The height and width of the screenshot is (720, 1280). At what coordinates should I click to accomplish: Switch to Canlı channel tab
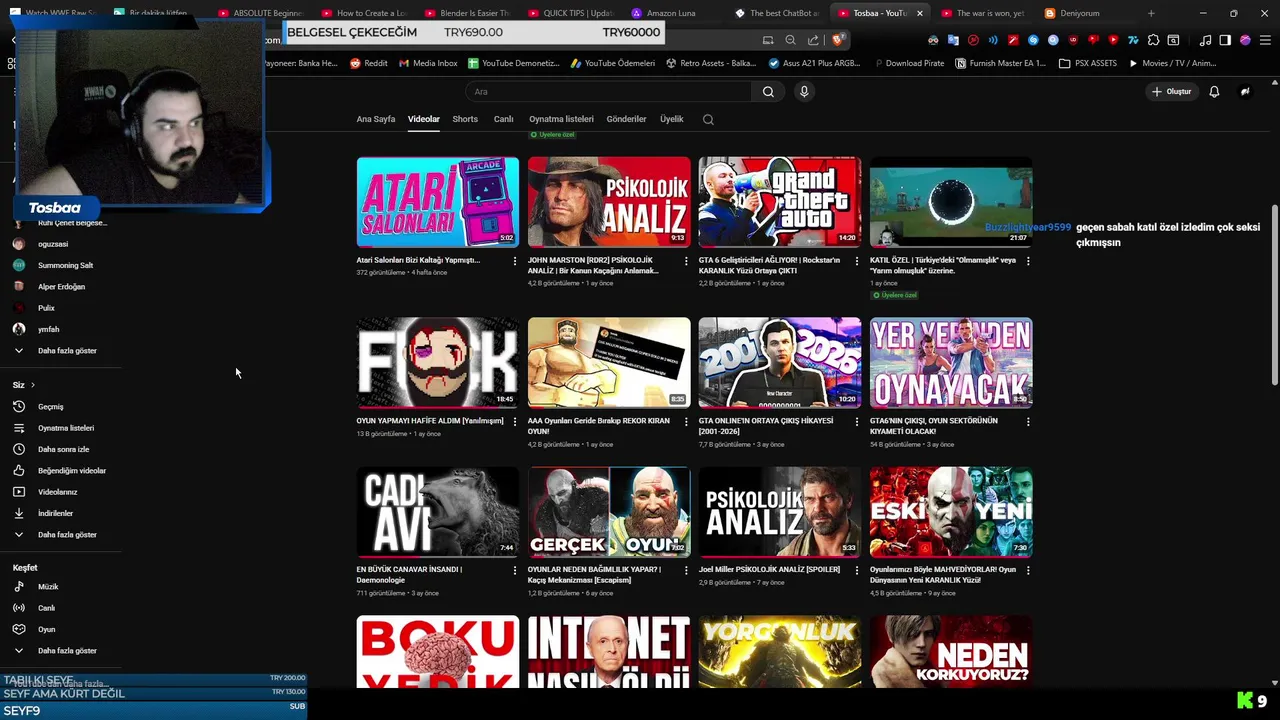pos(503,119)
